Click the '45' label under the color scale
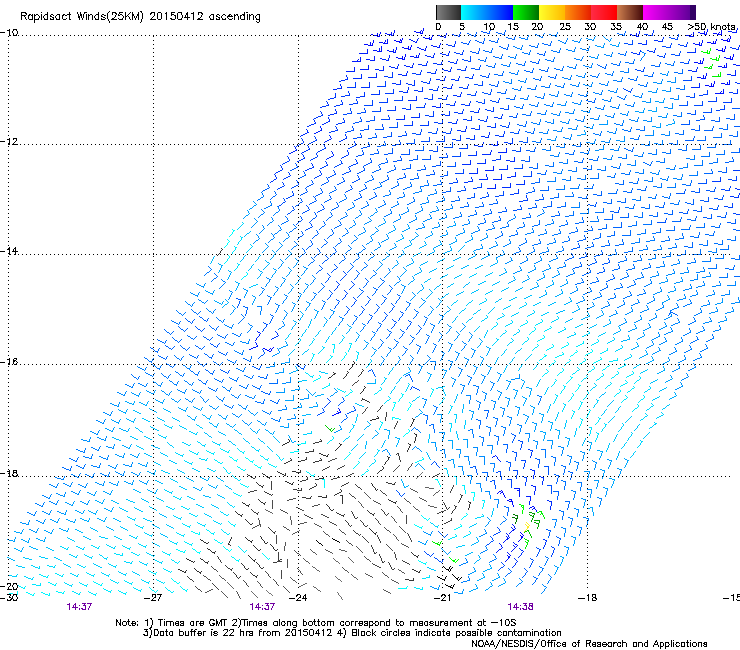The height and width of the screenshot is (650, 740). click(x=667, y=27)
